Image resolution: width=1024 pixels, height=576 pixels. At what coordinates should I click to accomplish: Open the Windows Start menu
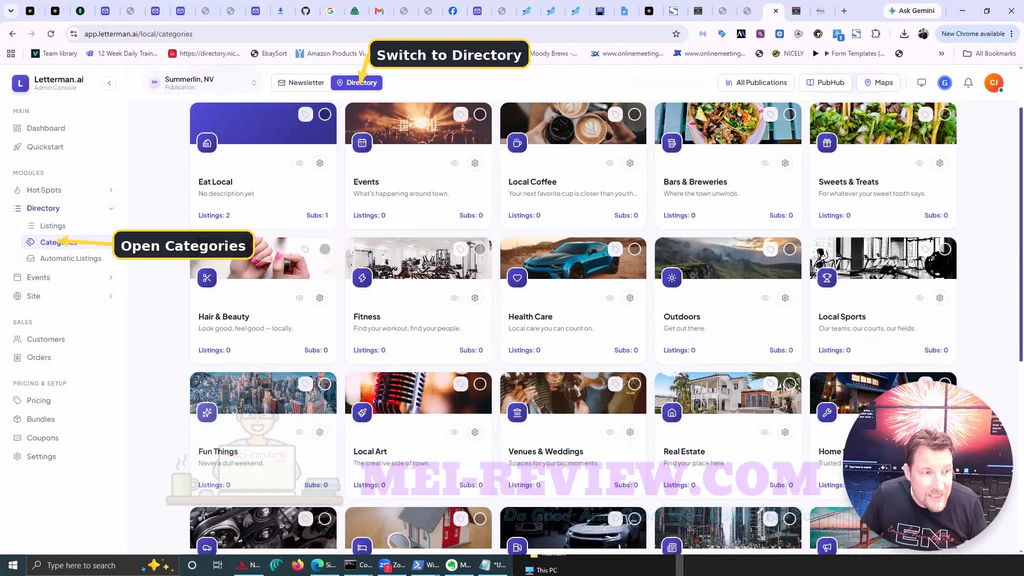click(12, 566)
